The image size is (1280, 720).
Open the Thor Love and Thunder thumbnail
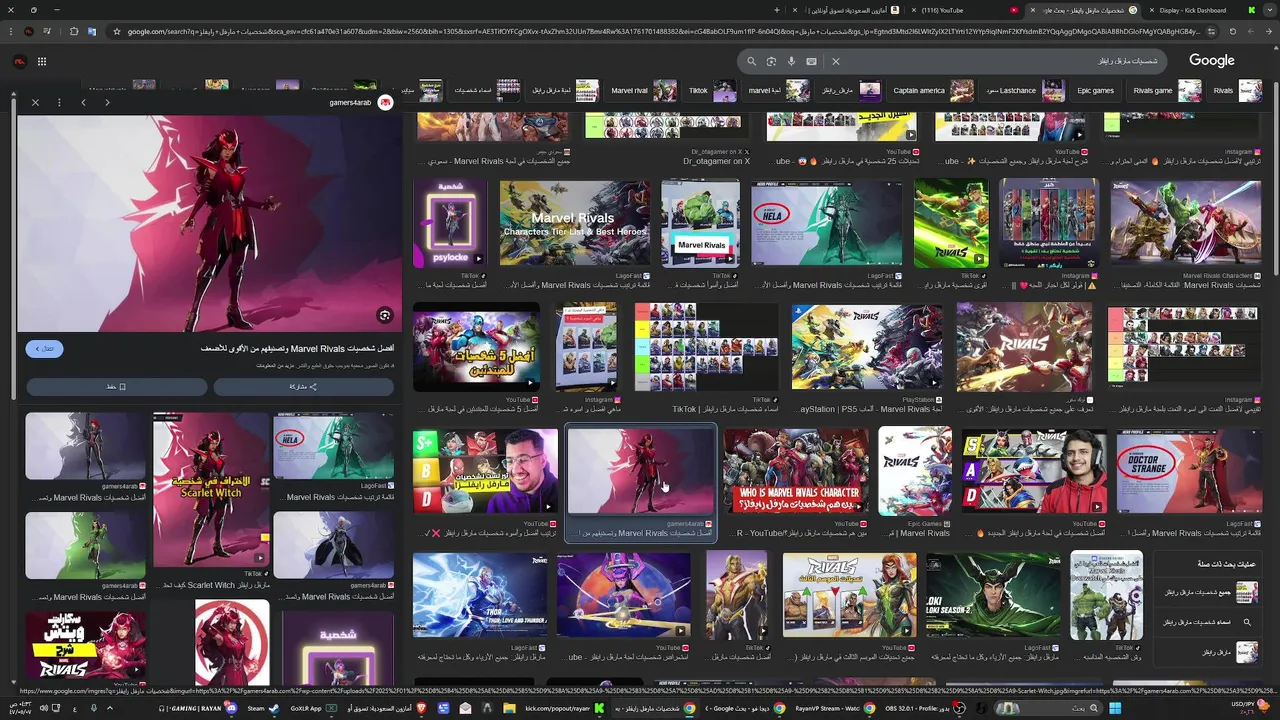click(x=480, y=595)
